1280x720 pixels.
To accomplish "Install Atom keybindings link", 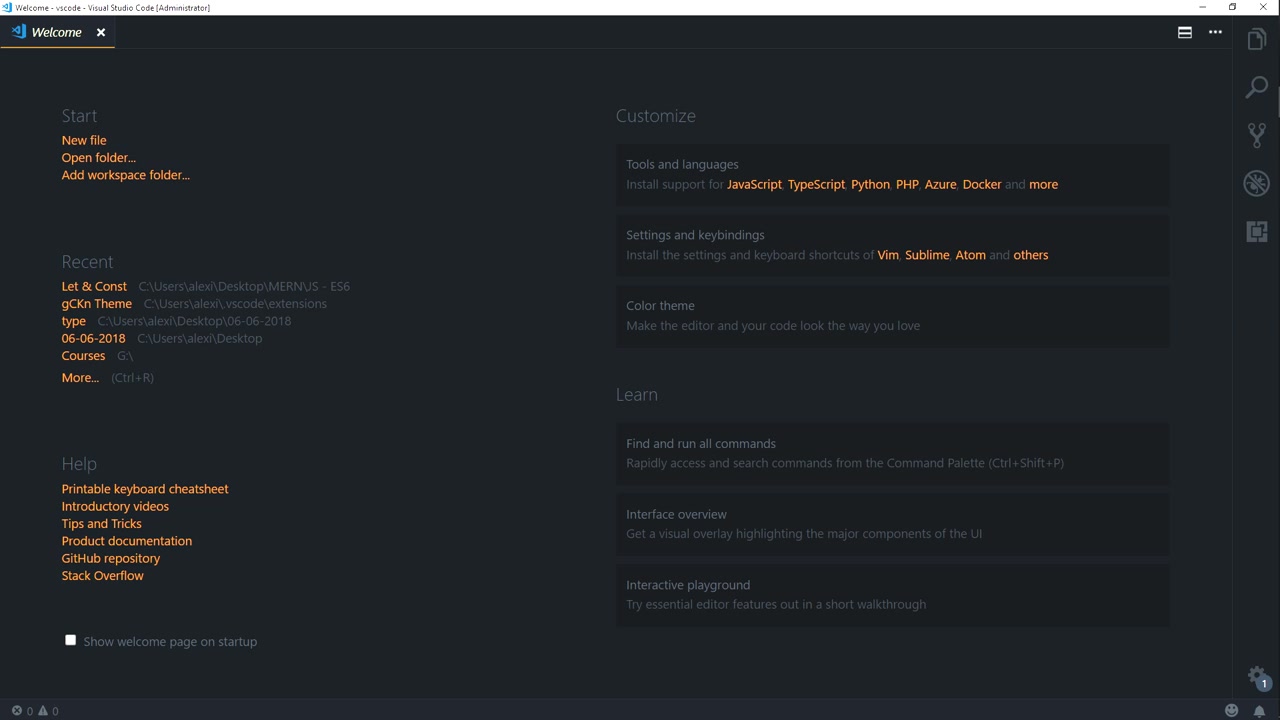I will (970, 255).
